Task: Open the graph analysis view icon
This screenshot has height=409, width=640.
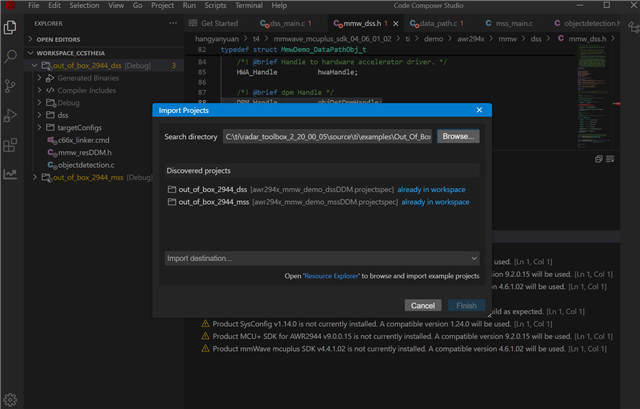Action: 10,174
